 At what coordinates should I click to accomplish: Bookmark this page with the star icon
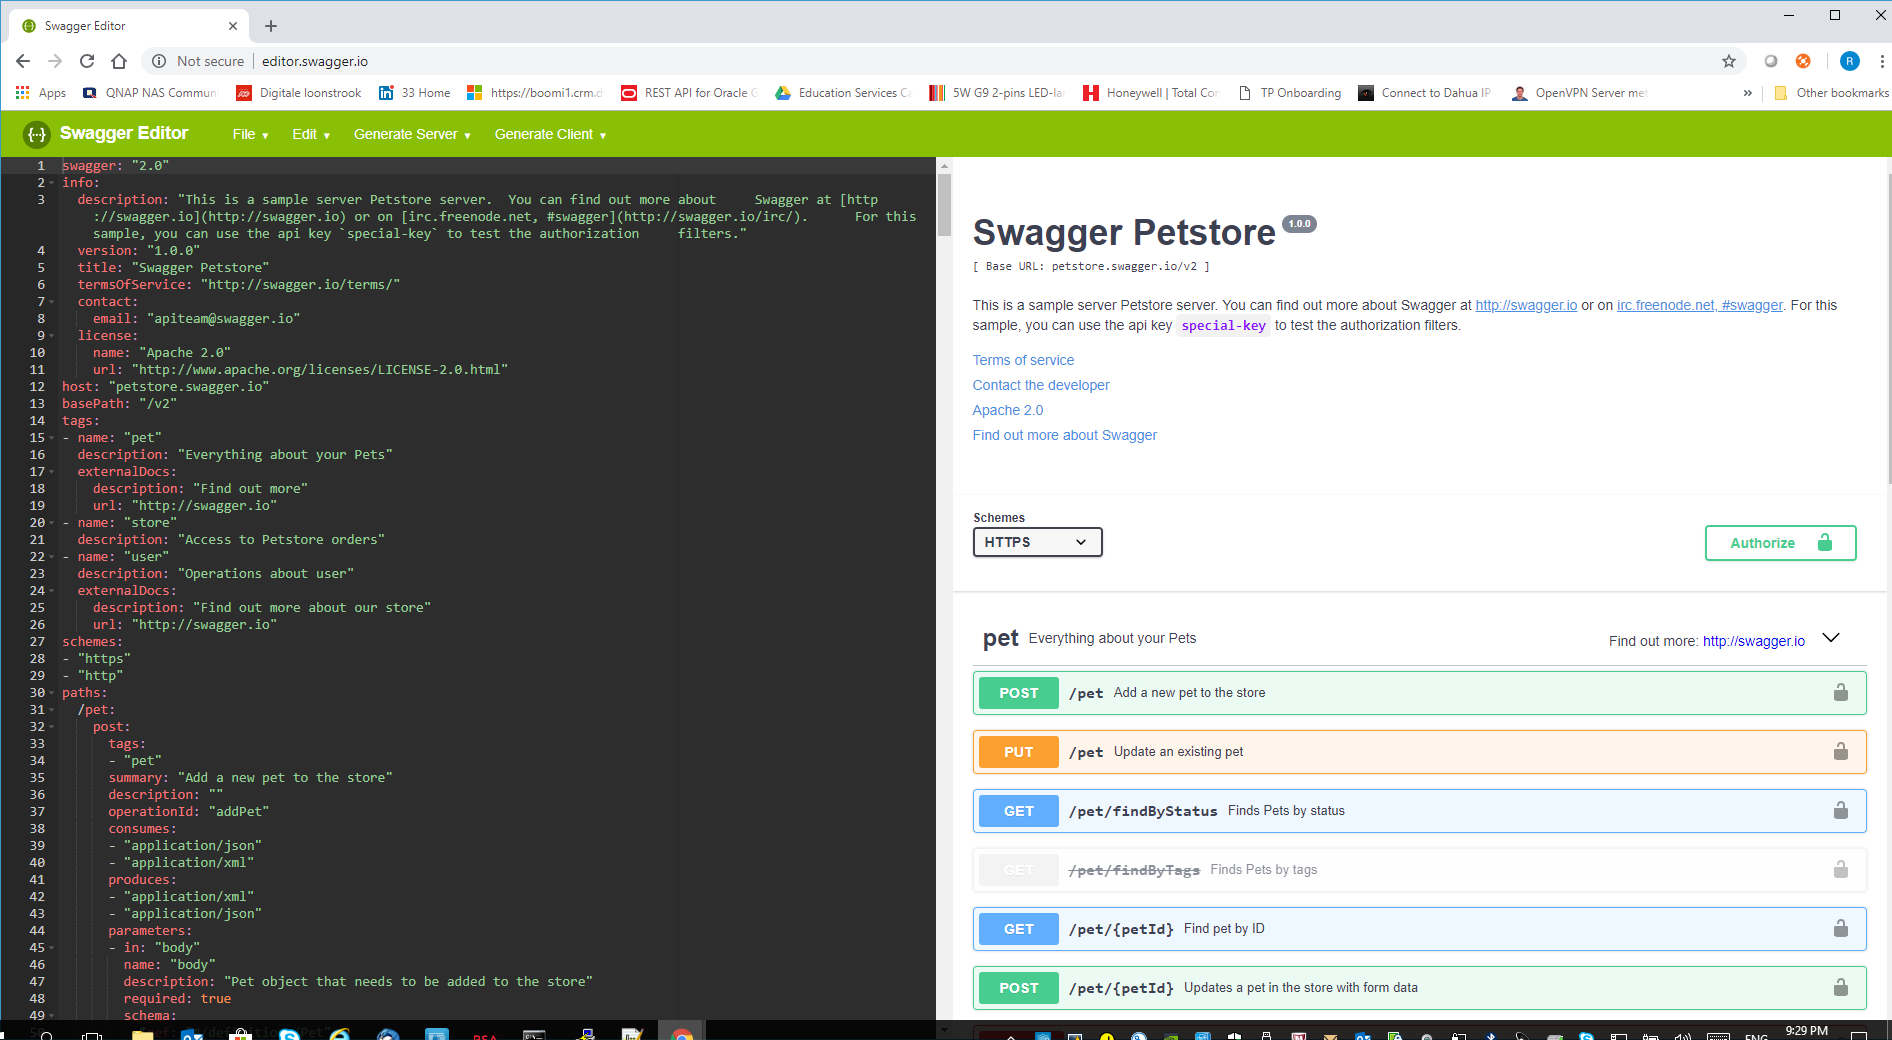point(1729,61)
